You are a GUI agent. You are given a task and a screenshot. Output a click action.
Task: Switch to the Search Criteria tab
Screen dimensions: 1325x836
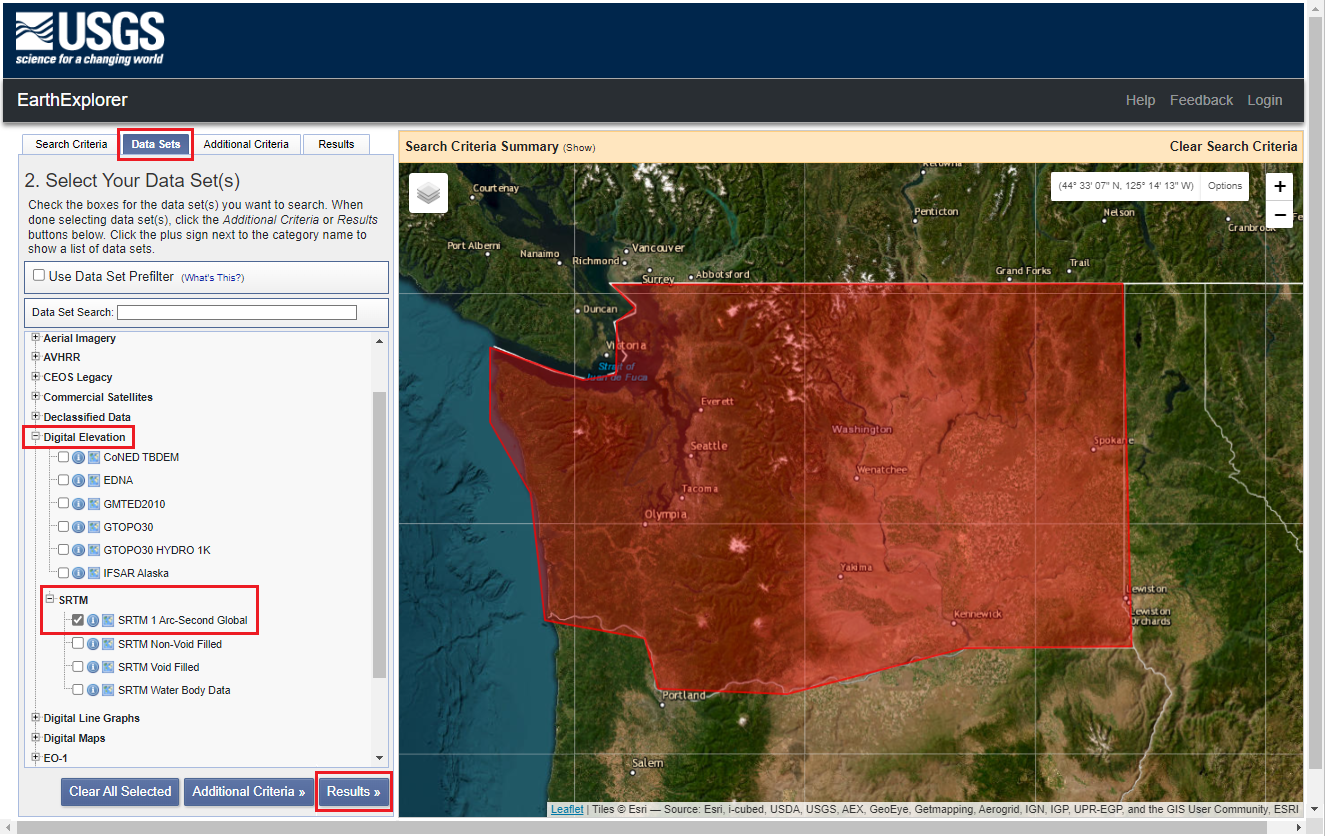point(71,144)
